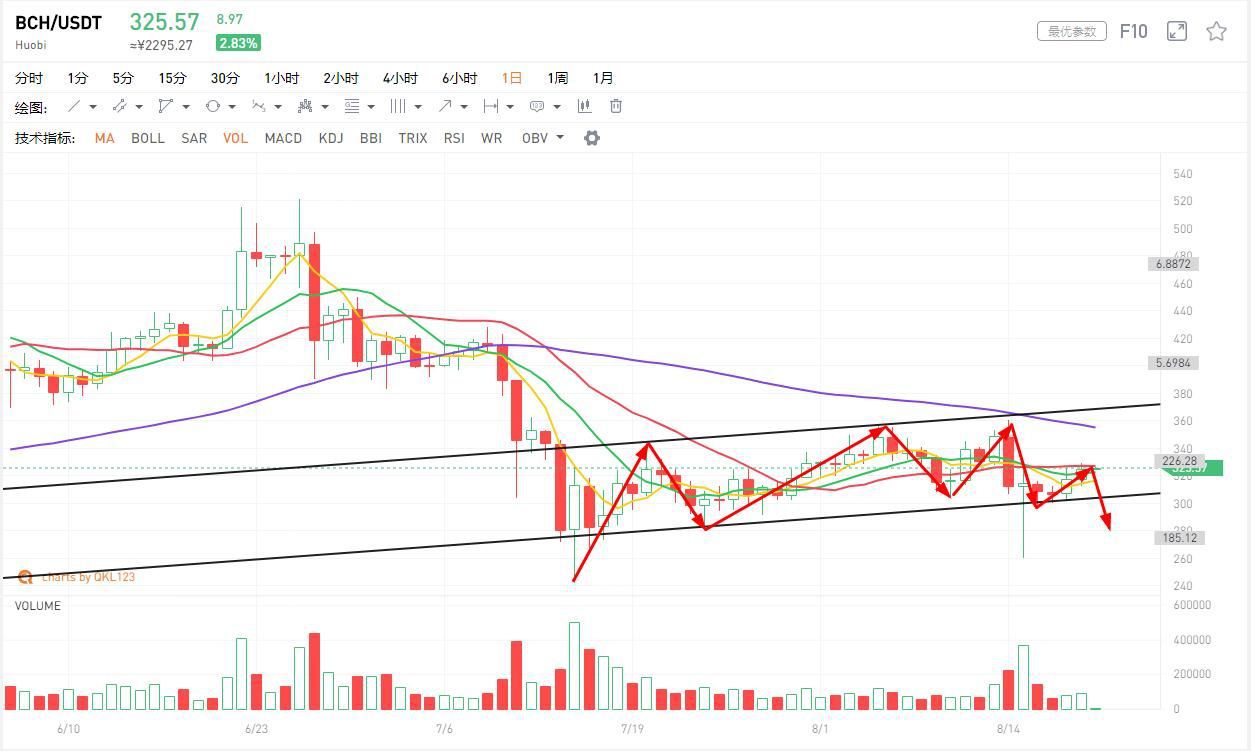Select the 1周 timeframe tab
Image resolution: width=1251 pixels, height=751 pixels.
pyautogui.click(x=557, y=78)
